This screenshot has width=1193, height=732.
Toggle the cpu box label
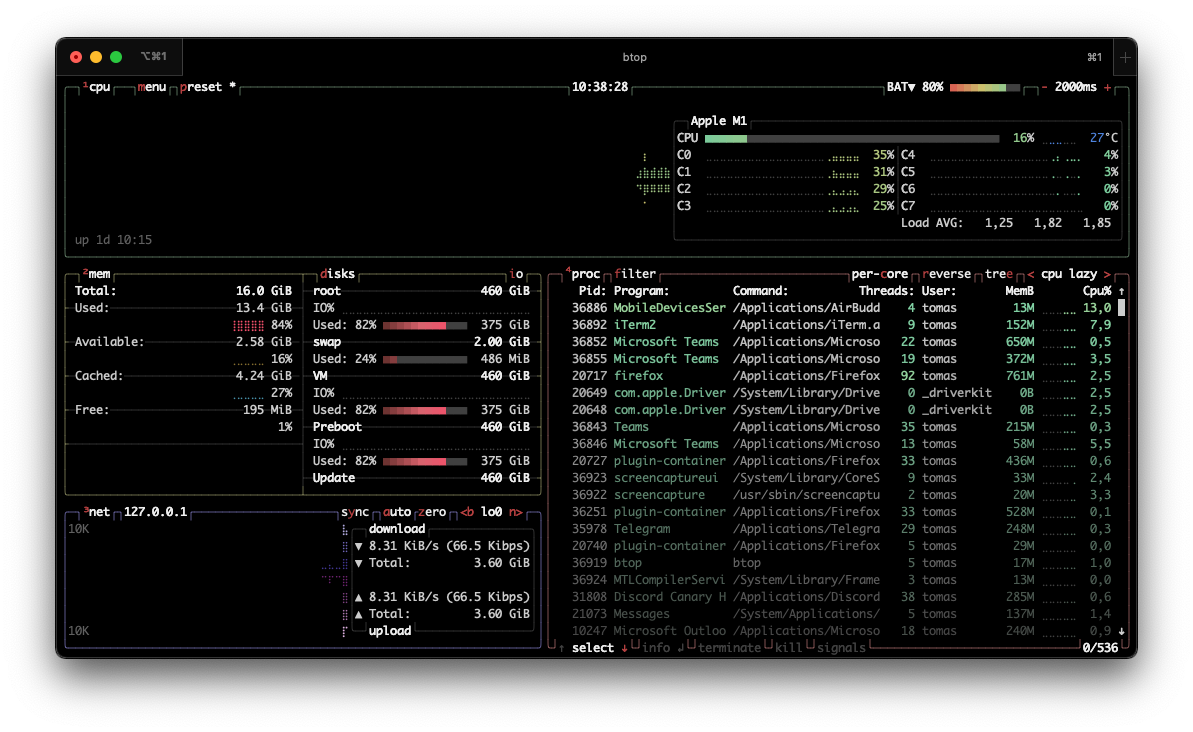coord(99,87)
